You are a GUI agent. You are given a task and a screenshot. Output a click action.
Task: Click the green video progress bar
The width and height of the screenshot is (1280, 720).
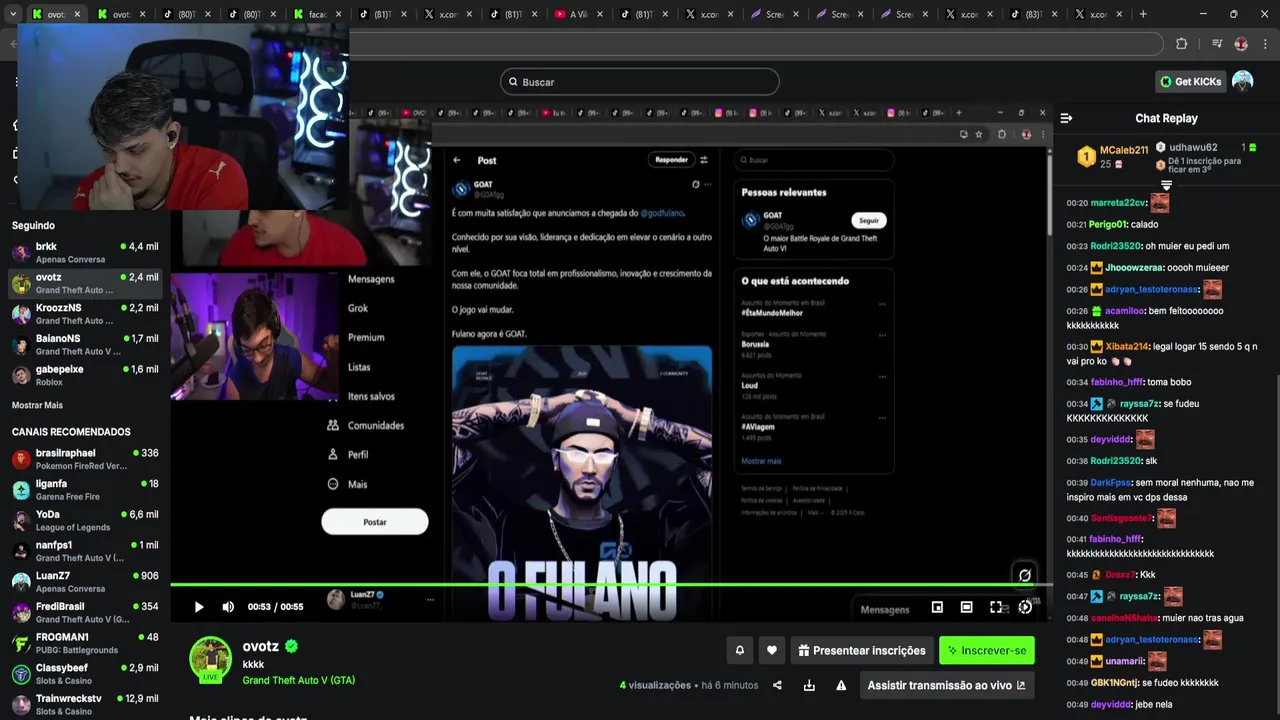pos(611,585)
